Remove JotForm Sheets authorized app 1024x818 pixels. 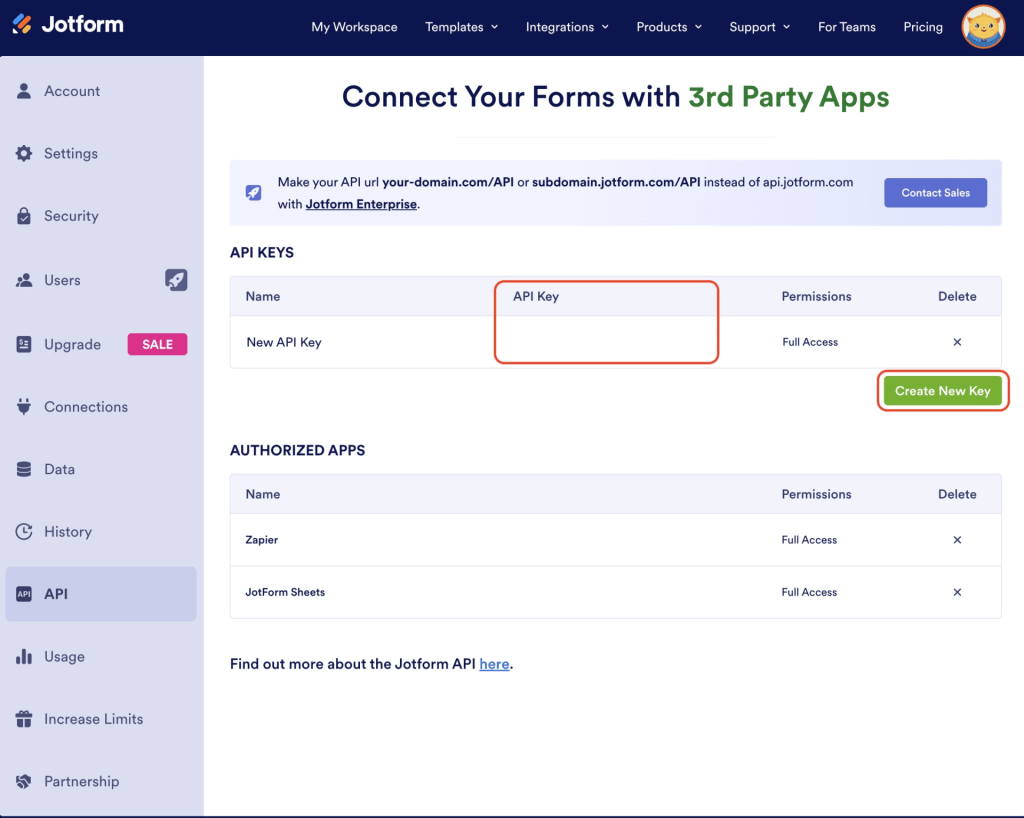pyautogui.click(x=957, y=592)
